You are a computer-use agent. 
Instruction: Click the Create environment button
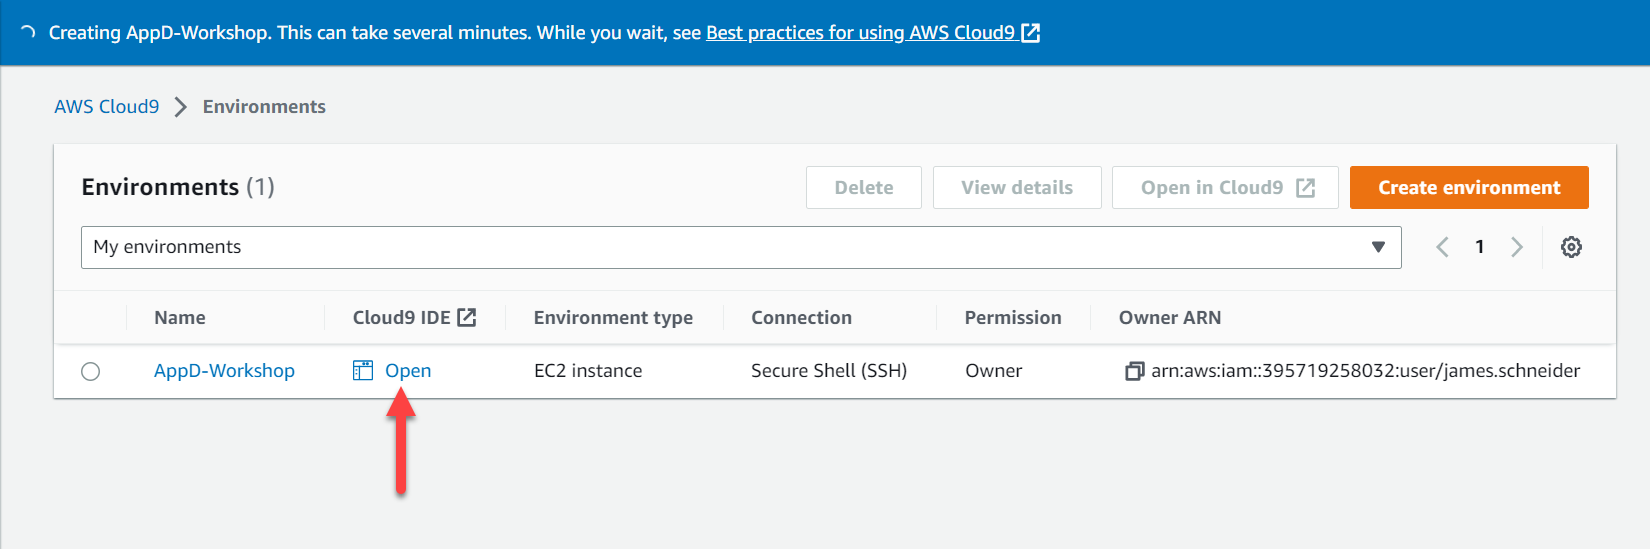tap(1469, 188)
